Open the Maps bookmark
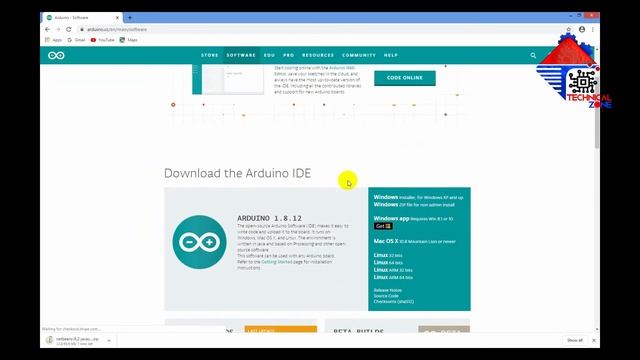Viewport: 640px width, 360px height. click(129, 40)
